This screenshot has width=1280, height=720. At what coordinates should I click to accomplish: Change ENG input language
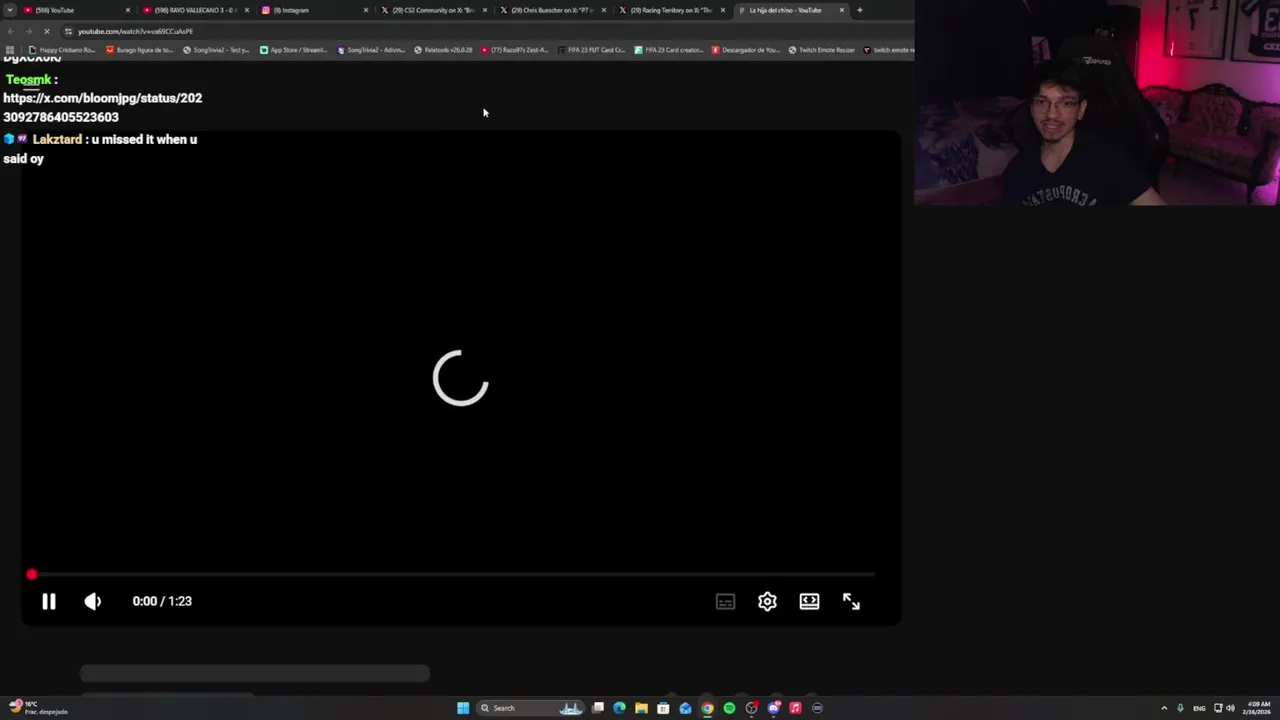tap(1199, 708)
